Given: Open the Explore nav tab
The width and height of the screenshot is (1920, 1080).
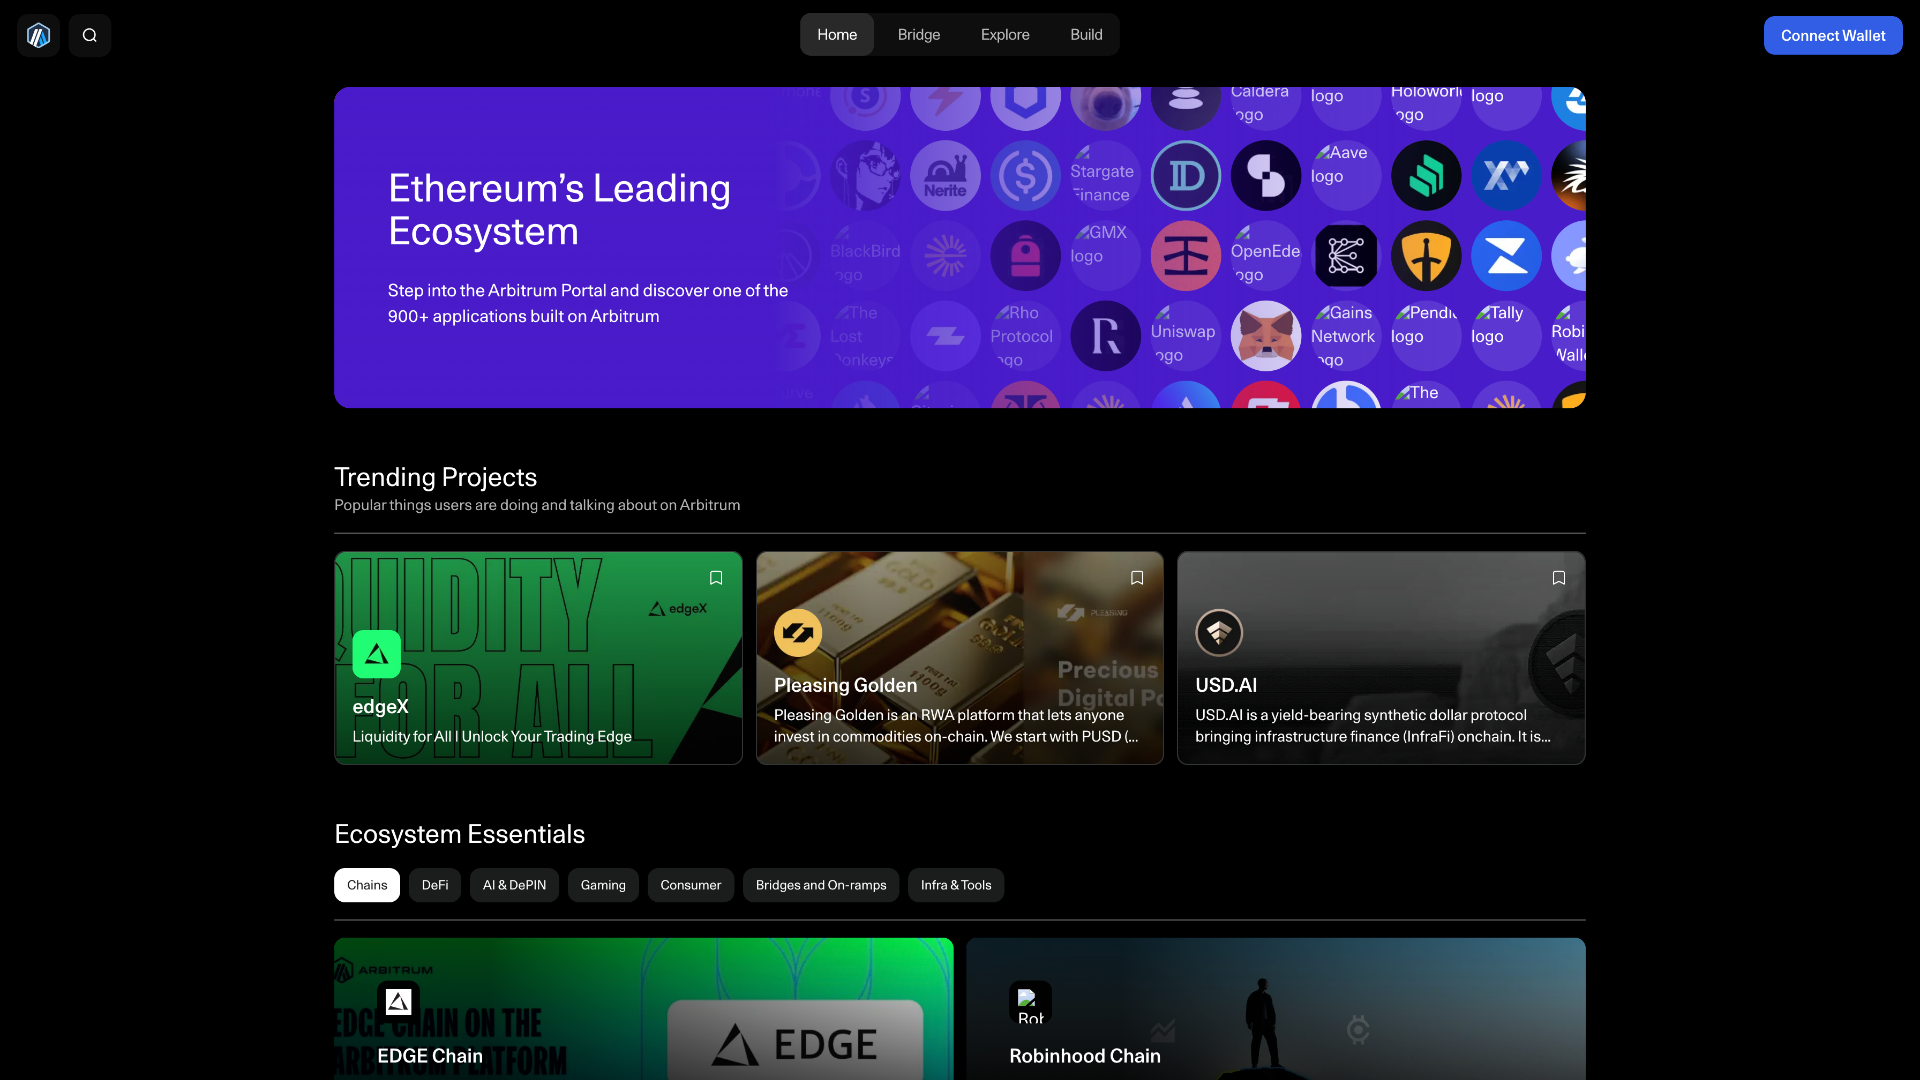Looking at the screenshot, I should (1005, 35).
